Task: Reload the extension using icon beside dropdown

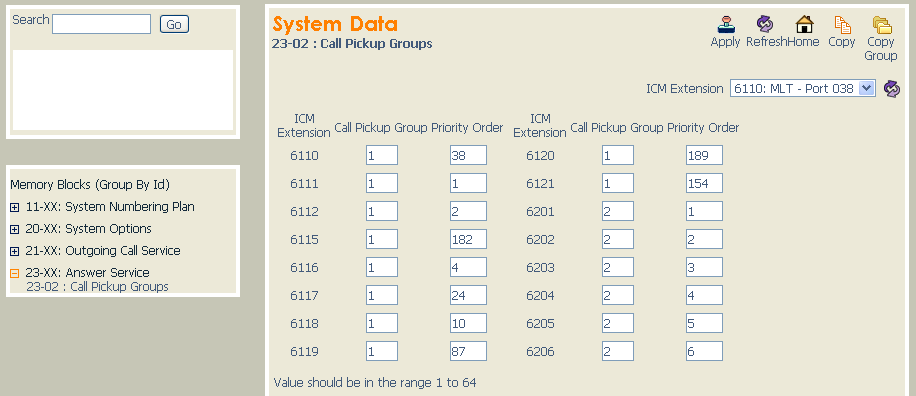Action: (891, 89)
